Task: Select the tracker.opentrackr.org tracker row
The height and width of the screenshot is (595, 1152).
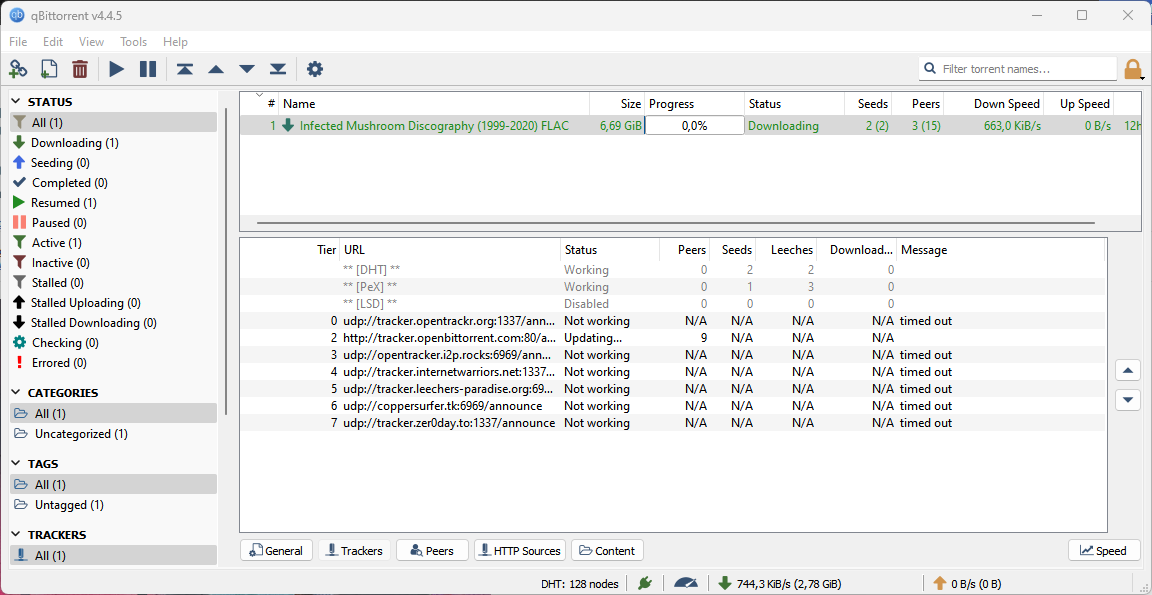Action: pos(672,321)
